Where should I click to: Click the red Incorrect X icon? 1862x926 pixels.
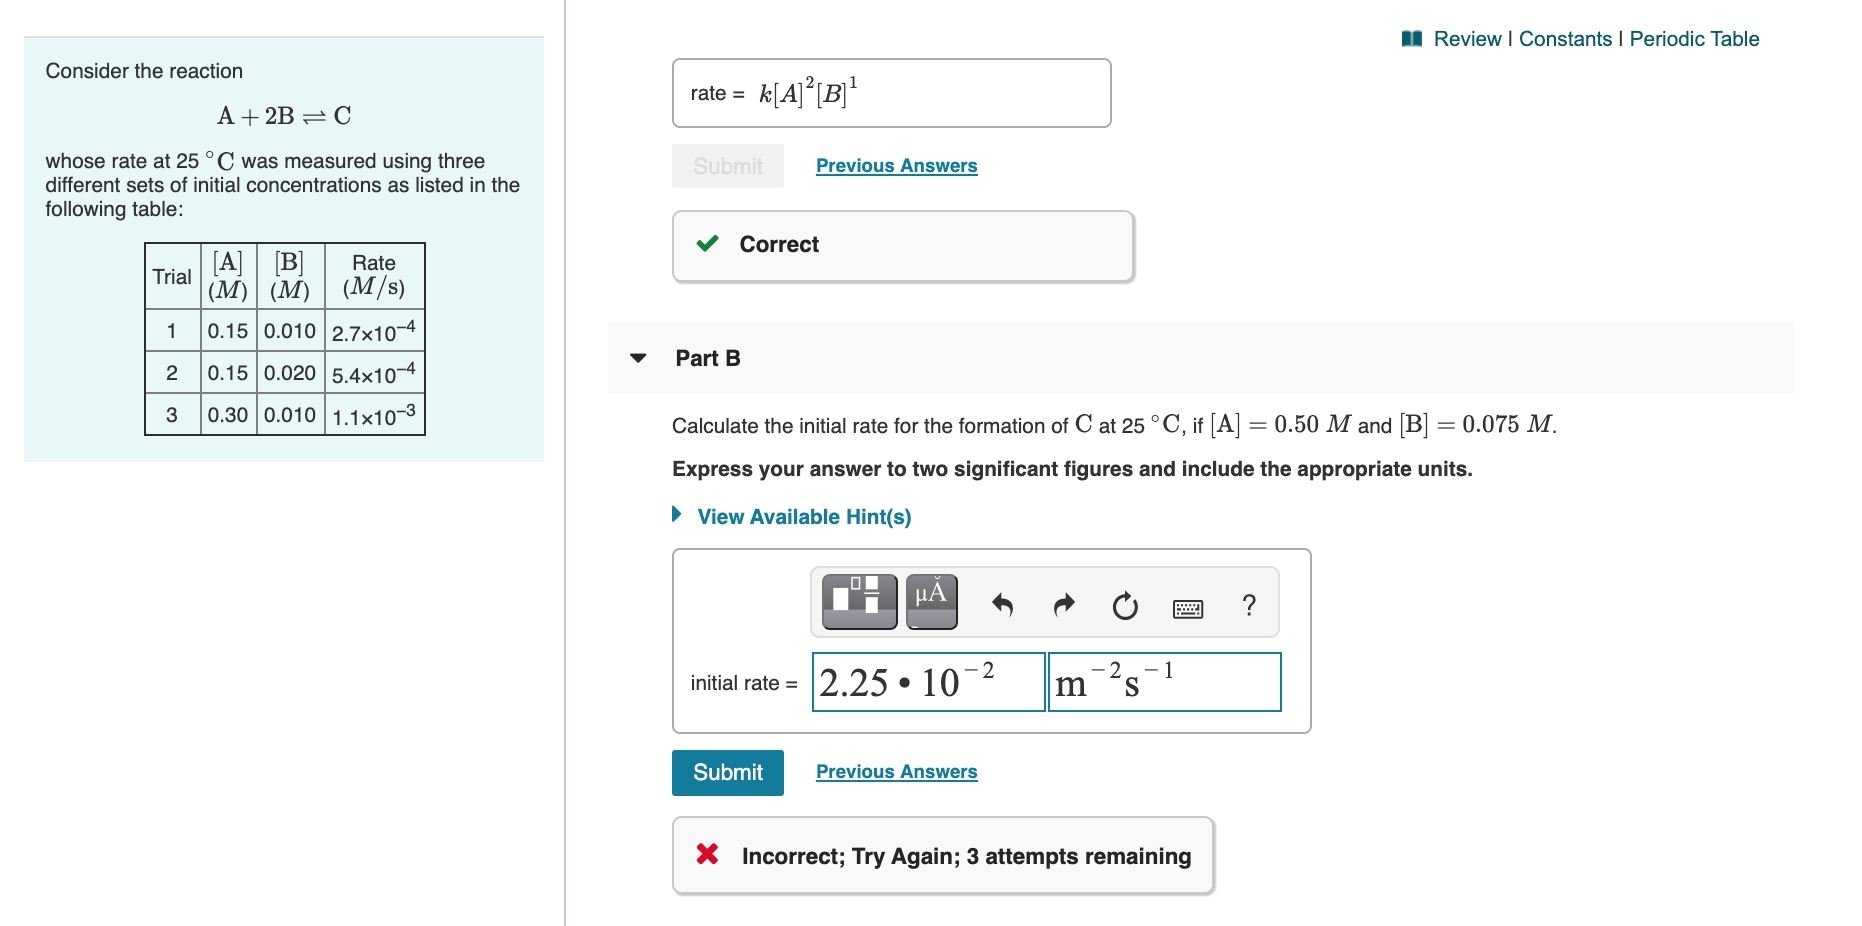(706, 855)
